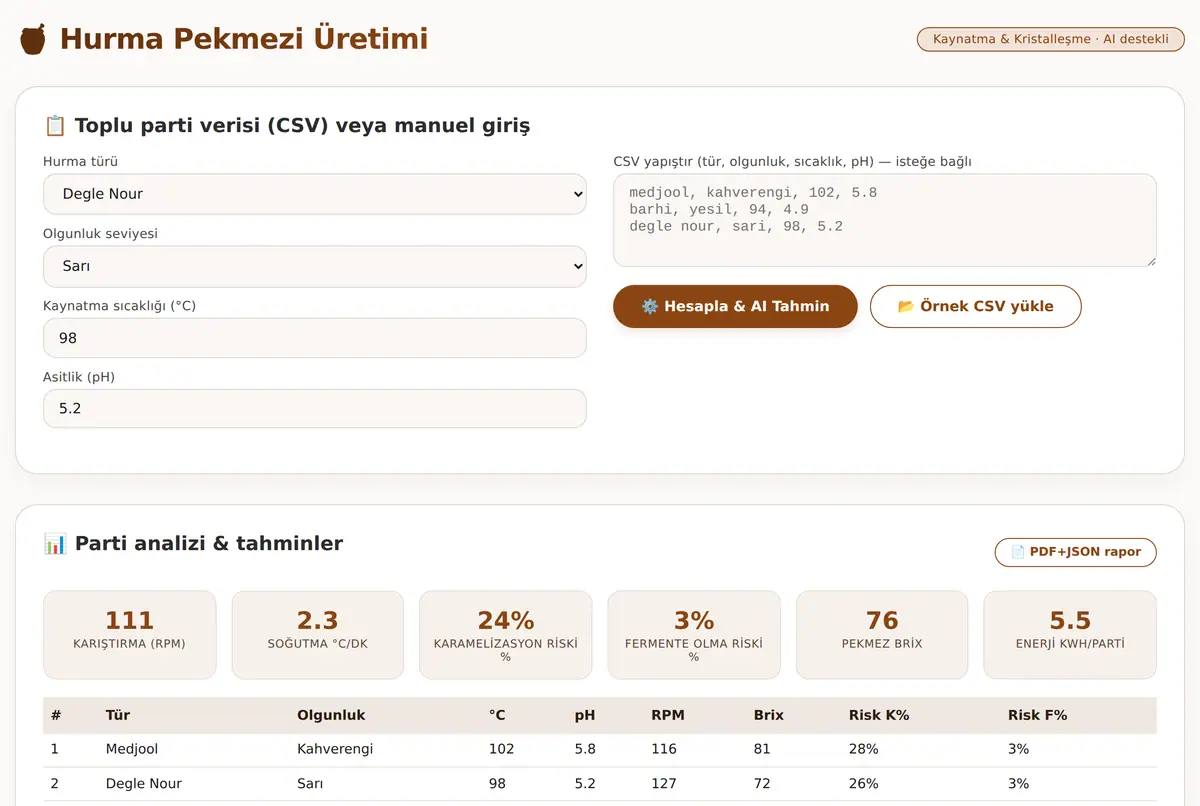
Task: Focus the Asitlik (pH) input field
Action: point(315,409)
